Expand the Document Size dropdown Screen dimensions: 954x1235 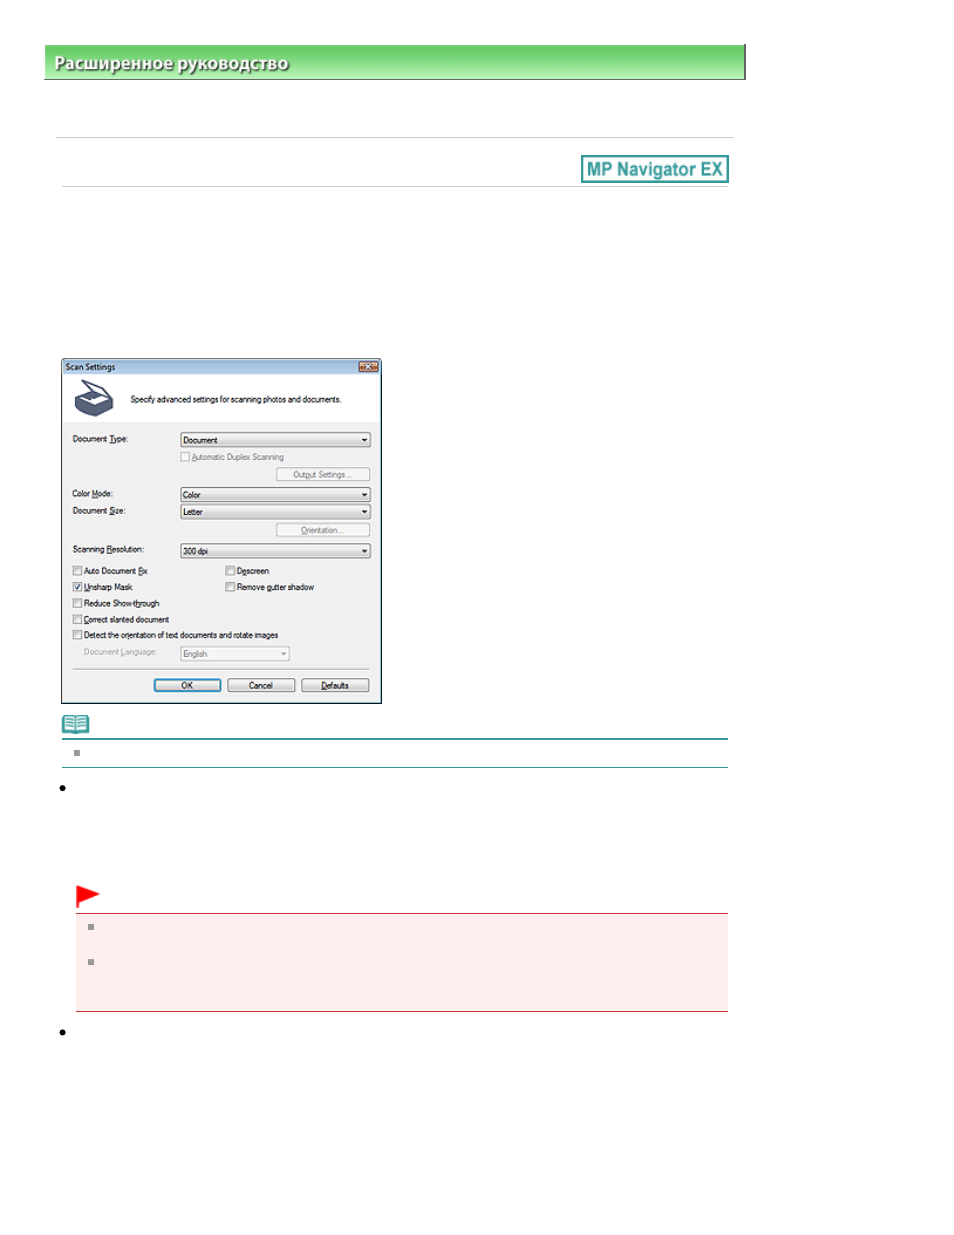point(275,512)
